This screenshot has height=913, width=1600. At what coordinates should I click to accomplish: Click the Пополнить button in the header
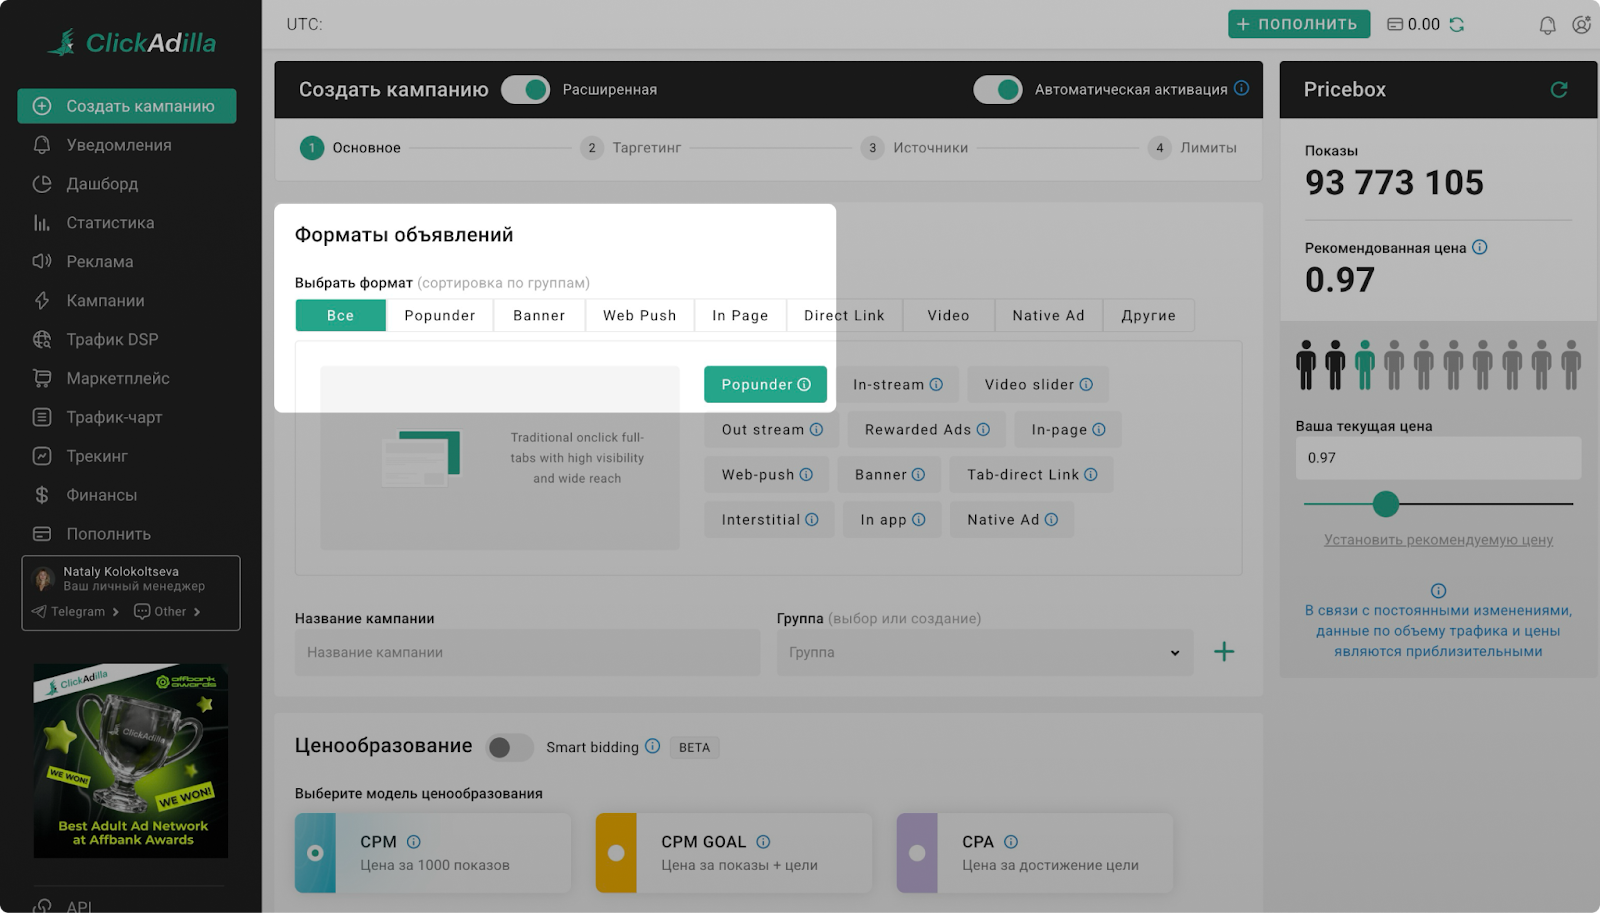click(1297, 24)
